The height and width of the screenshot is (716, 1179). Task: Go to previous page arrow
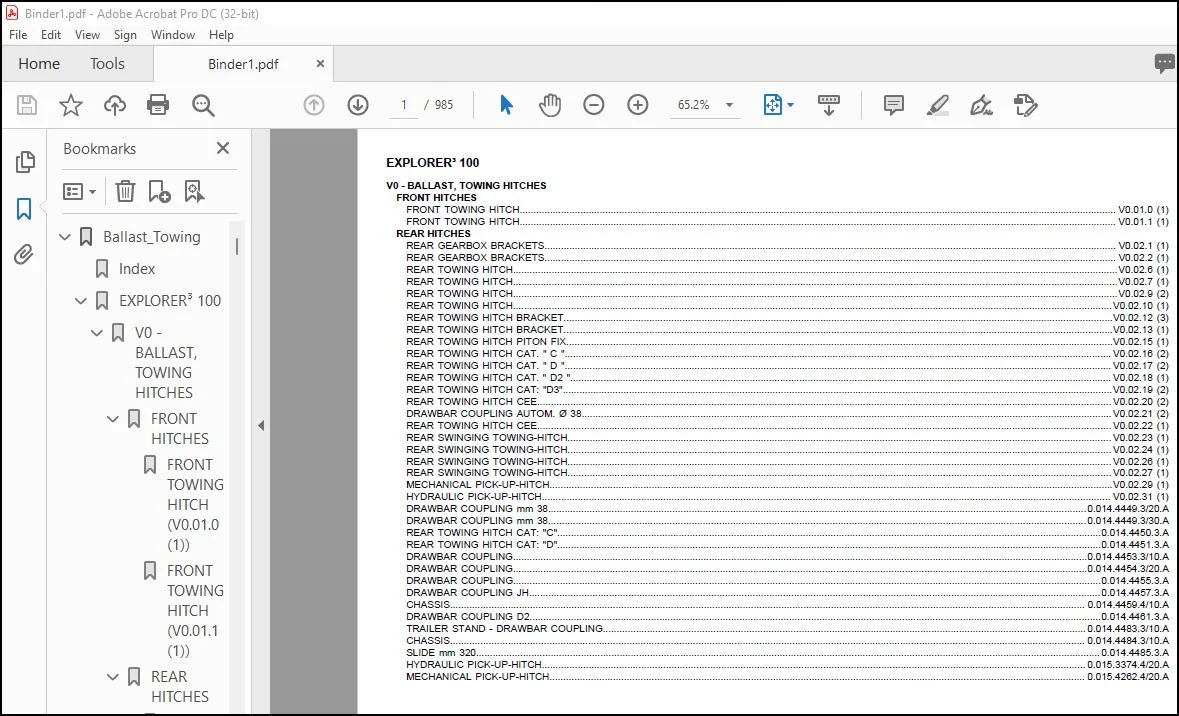point(314,105)
